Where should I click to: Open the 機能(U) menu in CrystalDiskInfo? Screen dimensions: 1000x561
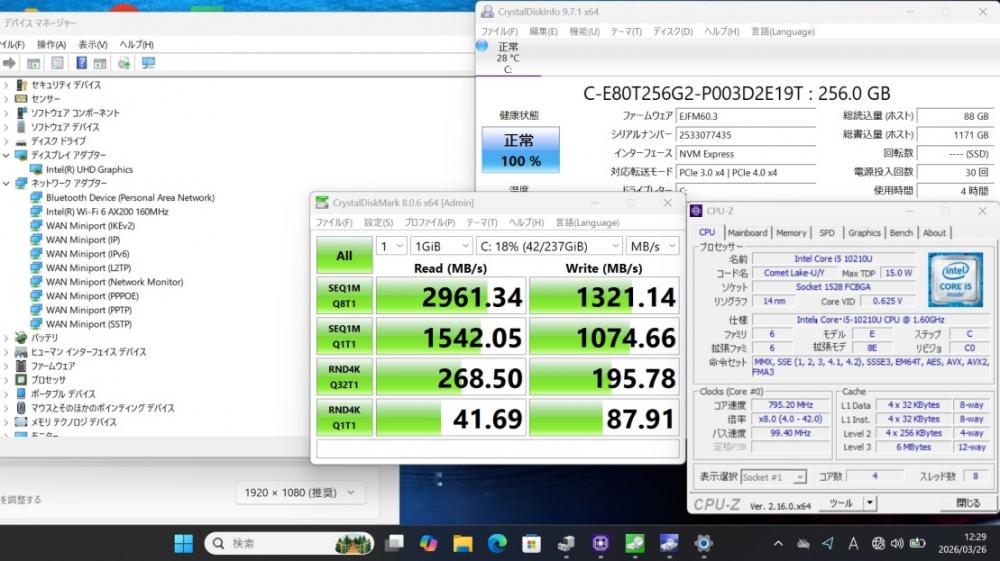(x=584, y=31)
